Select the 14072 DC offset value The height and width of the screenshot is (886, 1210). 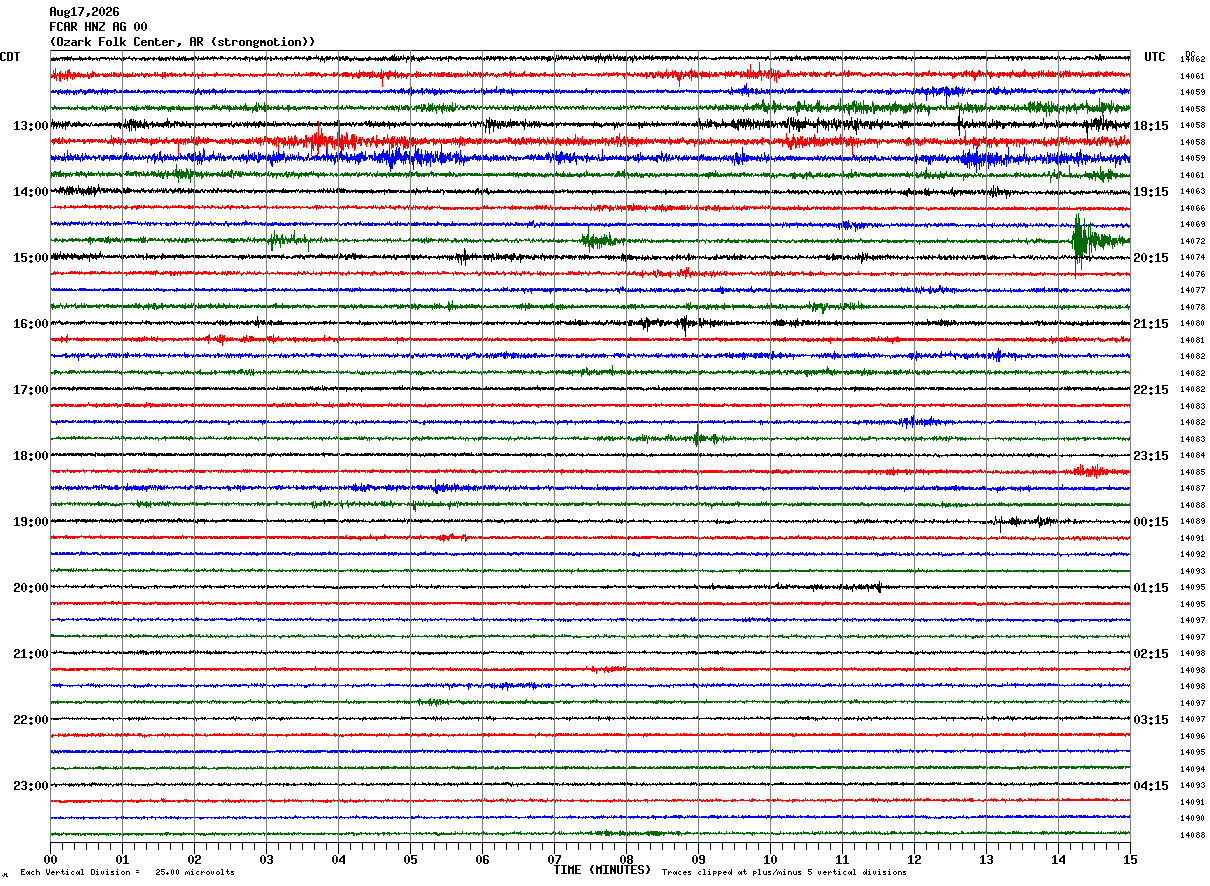tap(1192, 241)
